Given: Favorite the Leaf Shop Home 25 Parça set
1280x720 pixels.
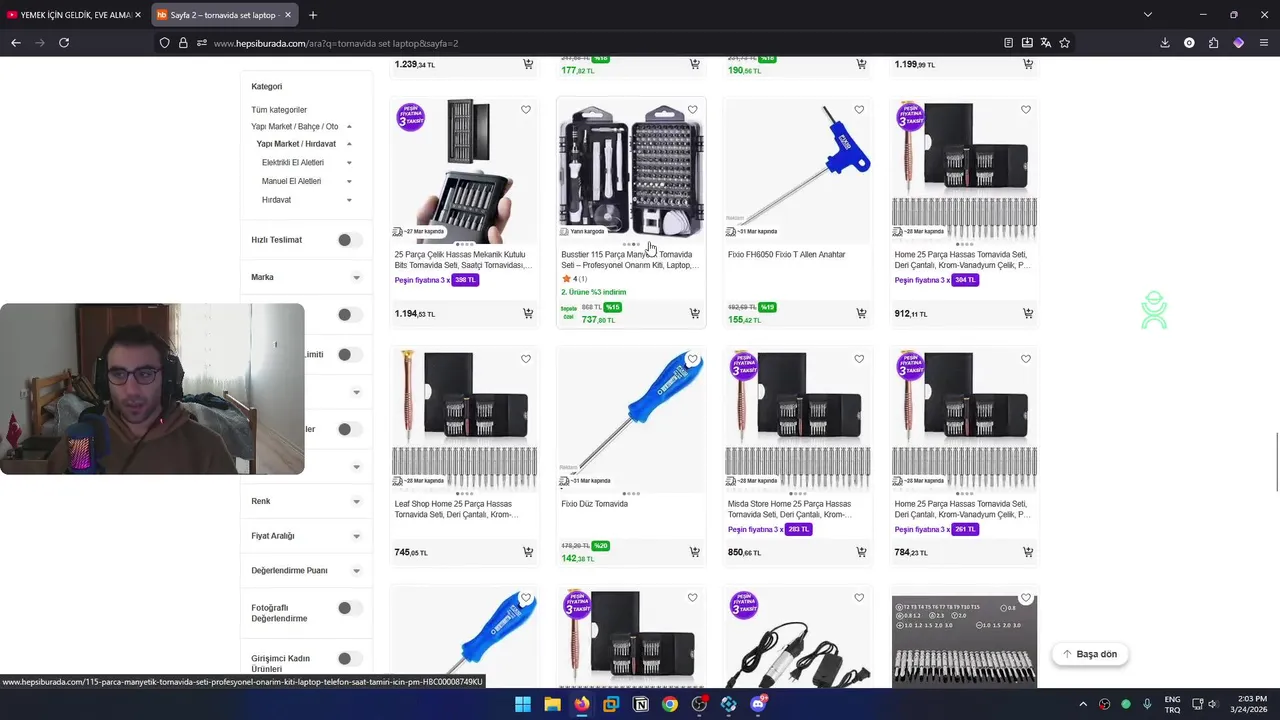Looking at the screenshot, I should [x=526, y=359].
